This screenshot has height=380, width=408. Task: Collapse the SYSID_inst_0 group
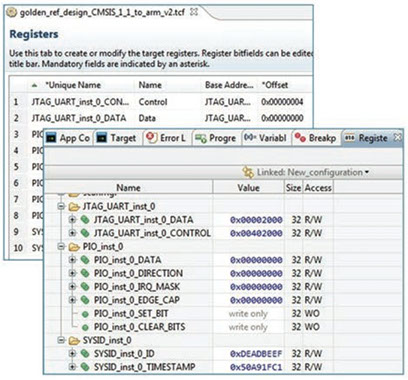click(61, 340)
